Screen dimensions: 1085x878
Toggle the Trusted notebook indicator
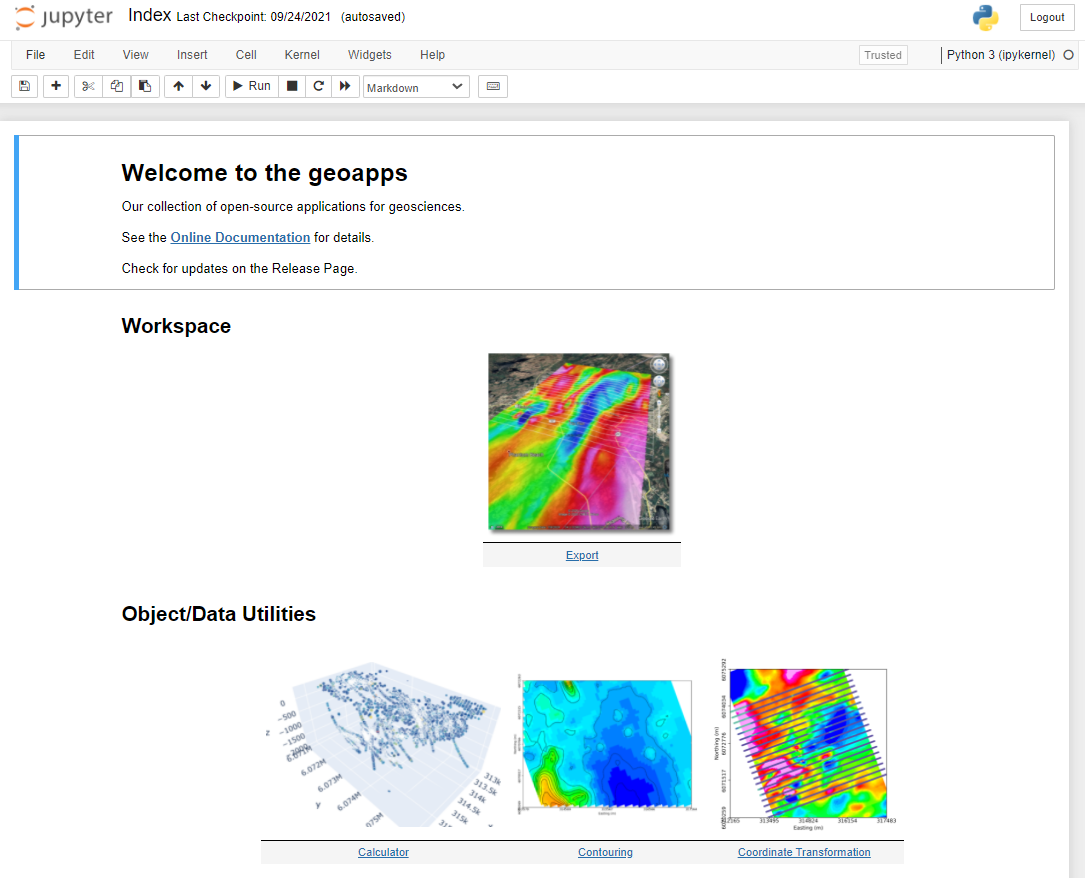(883, 55)
